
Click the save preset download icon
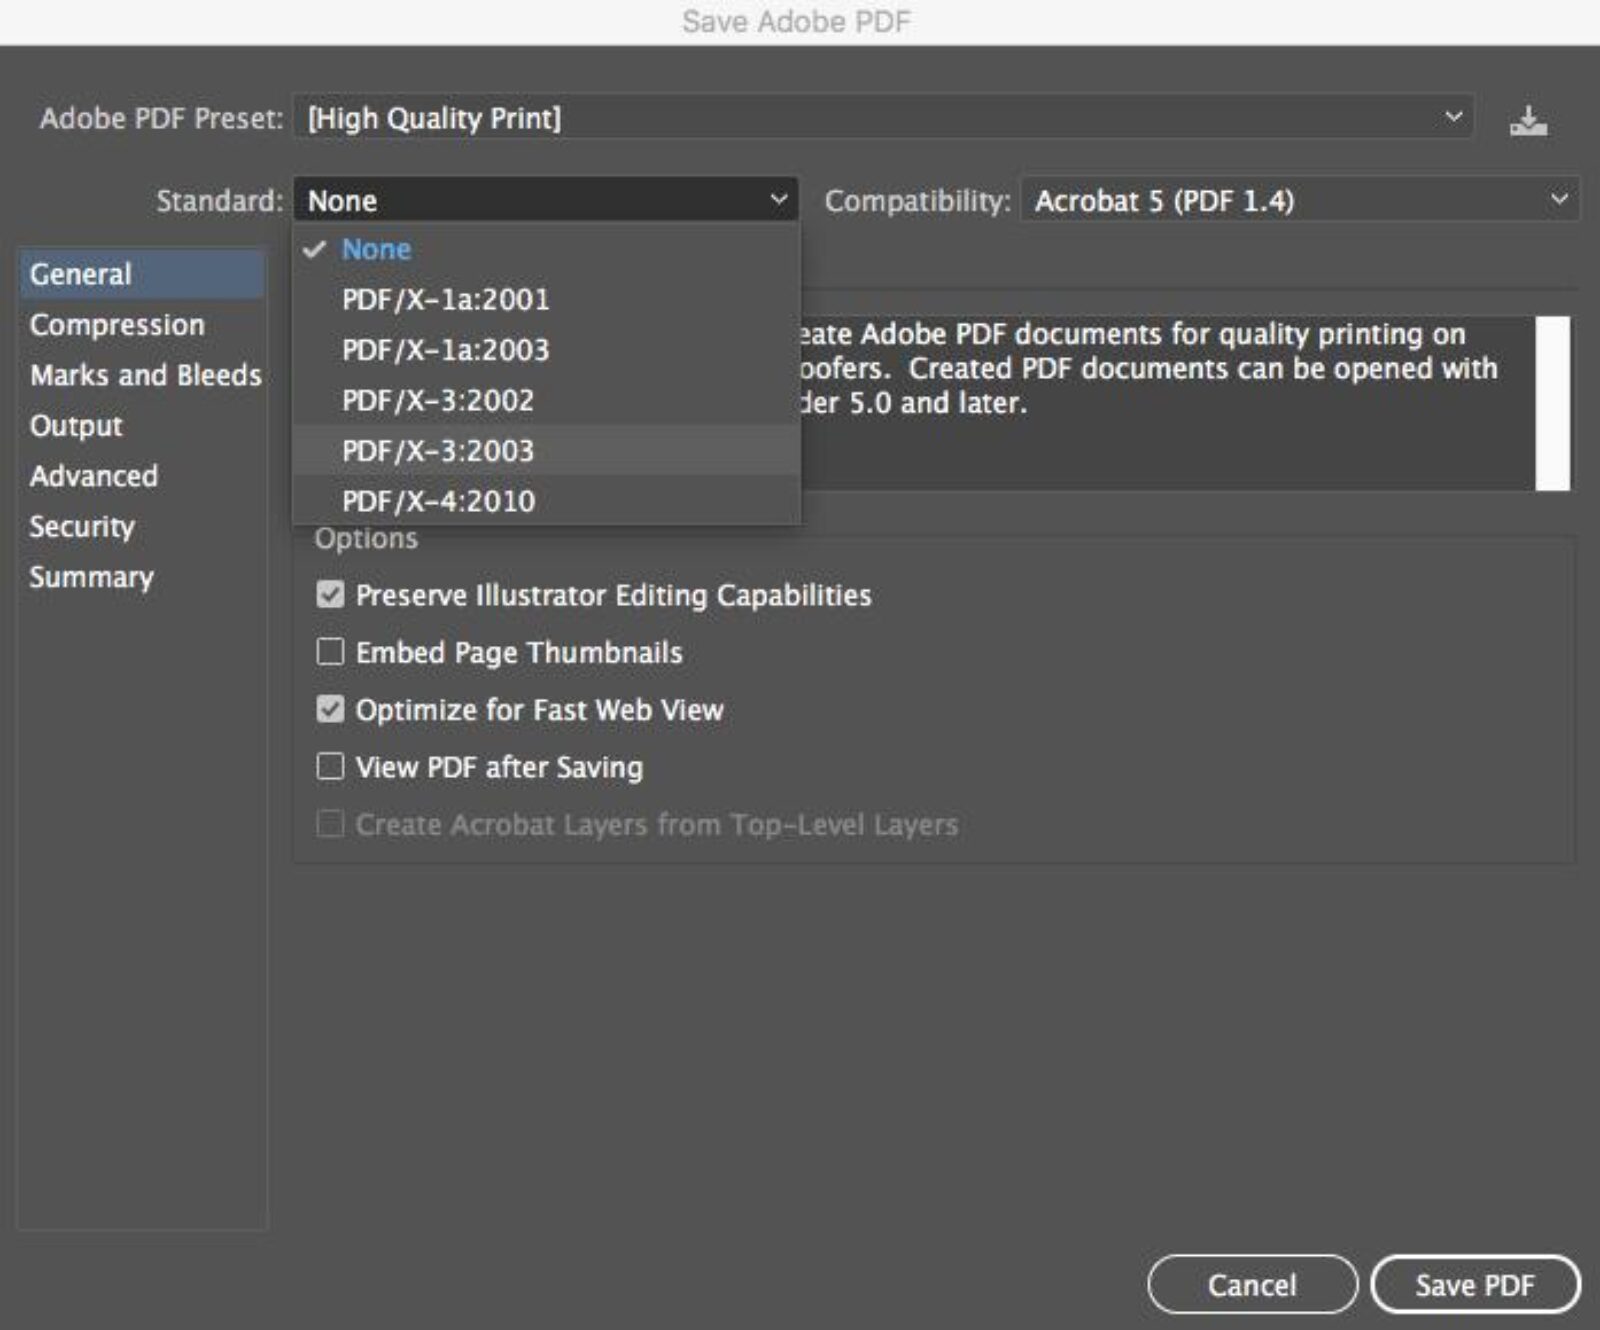coord(1528,120)
